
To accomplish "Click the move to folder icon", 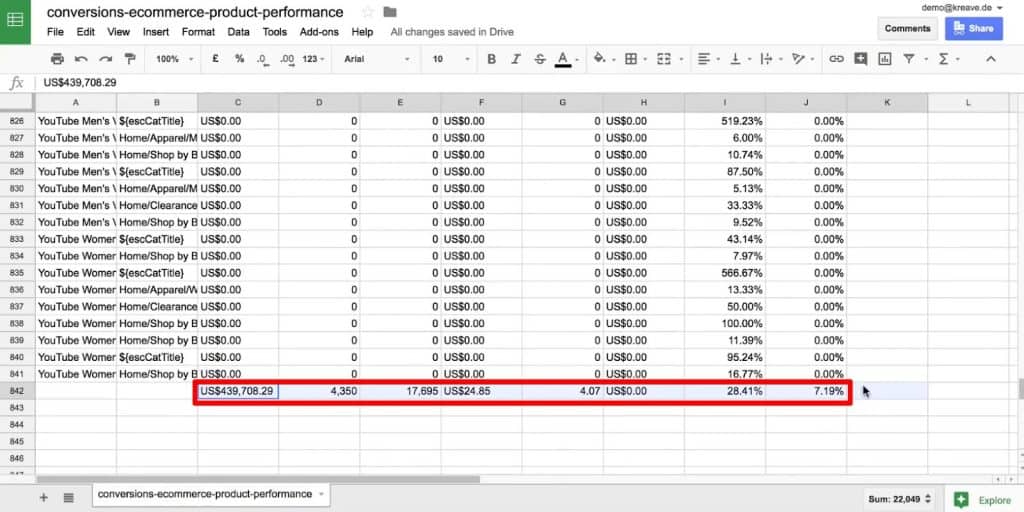I will point(390,12).
